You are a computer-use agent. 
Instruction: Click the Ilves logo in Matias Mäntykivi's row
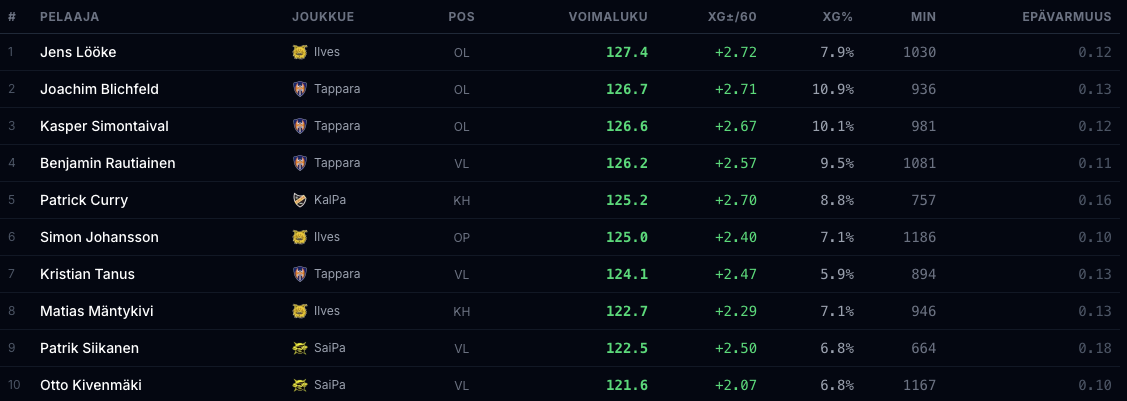[299, 311]
